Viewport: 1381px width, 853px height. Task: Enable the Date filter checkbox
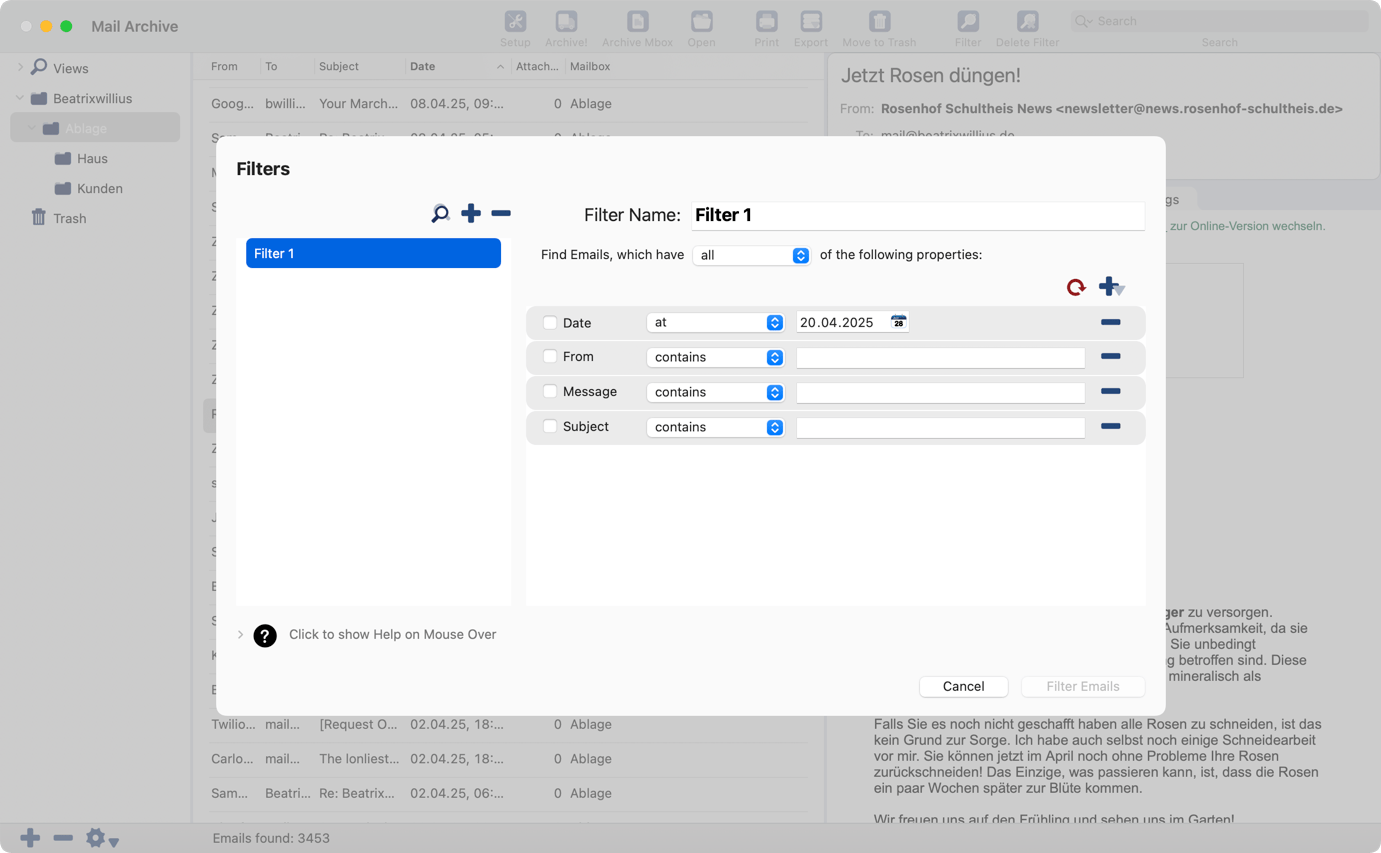tap(550, 323)
